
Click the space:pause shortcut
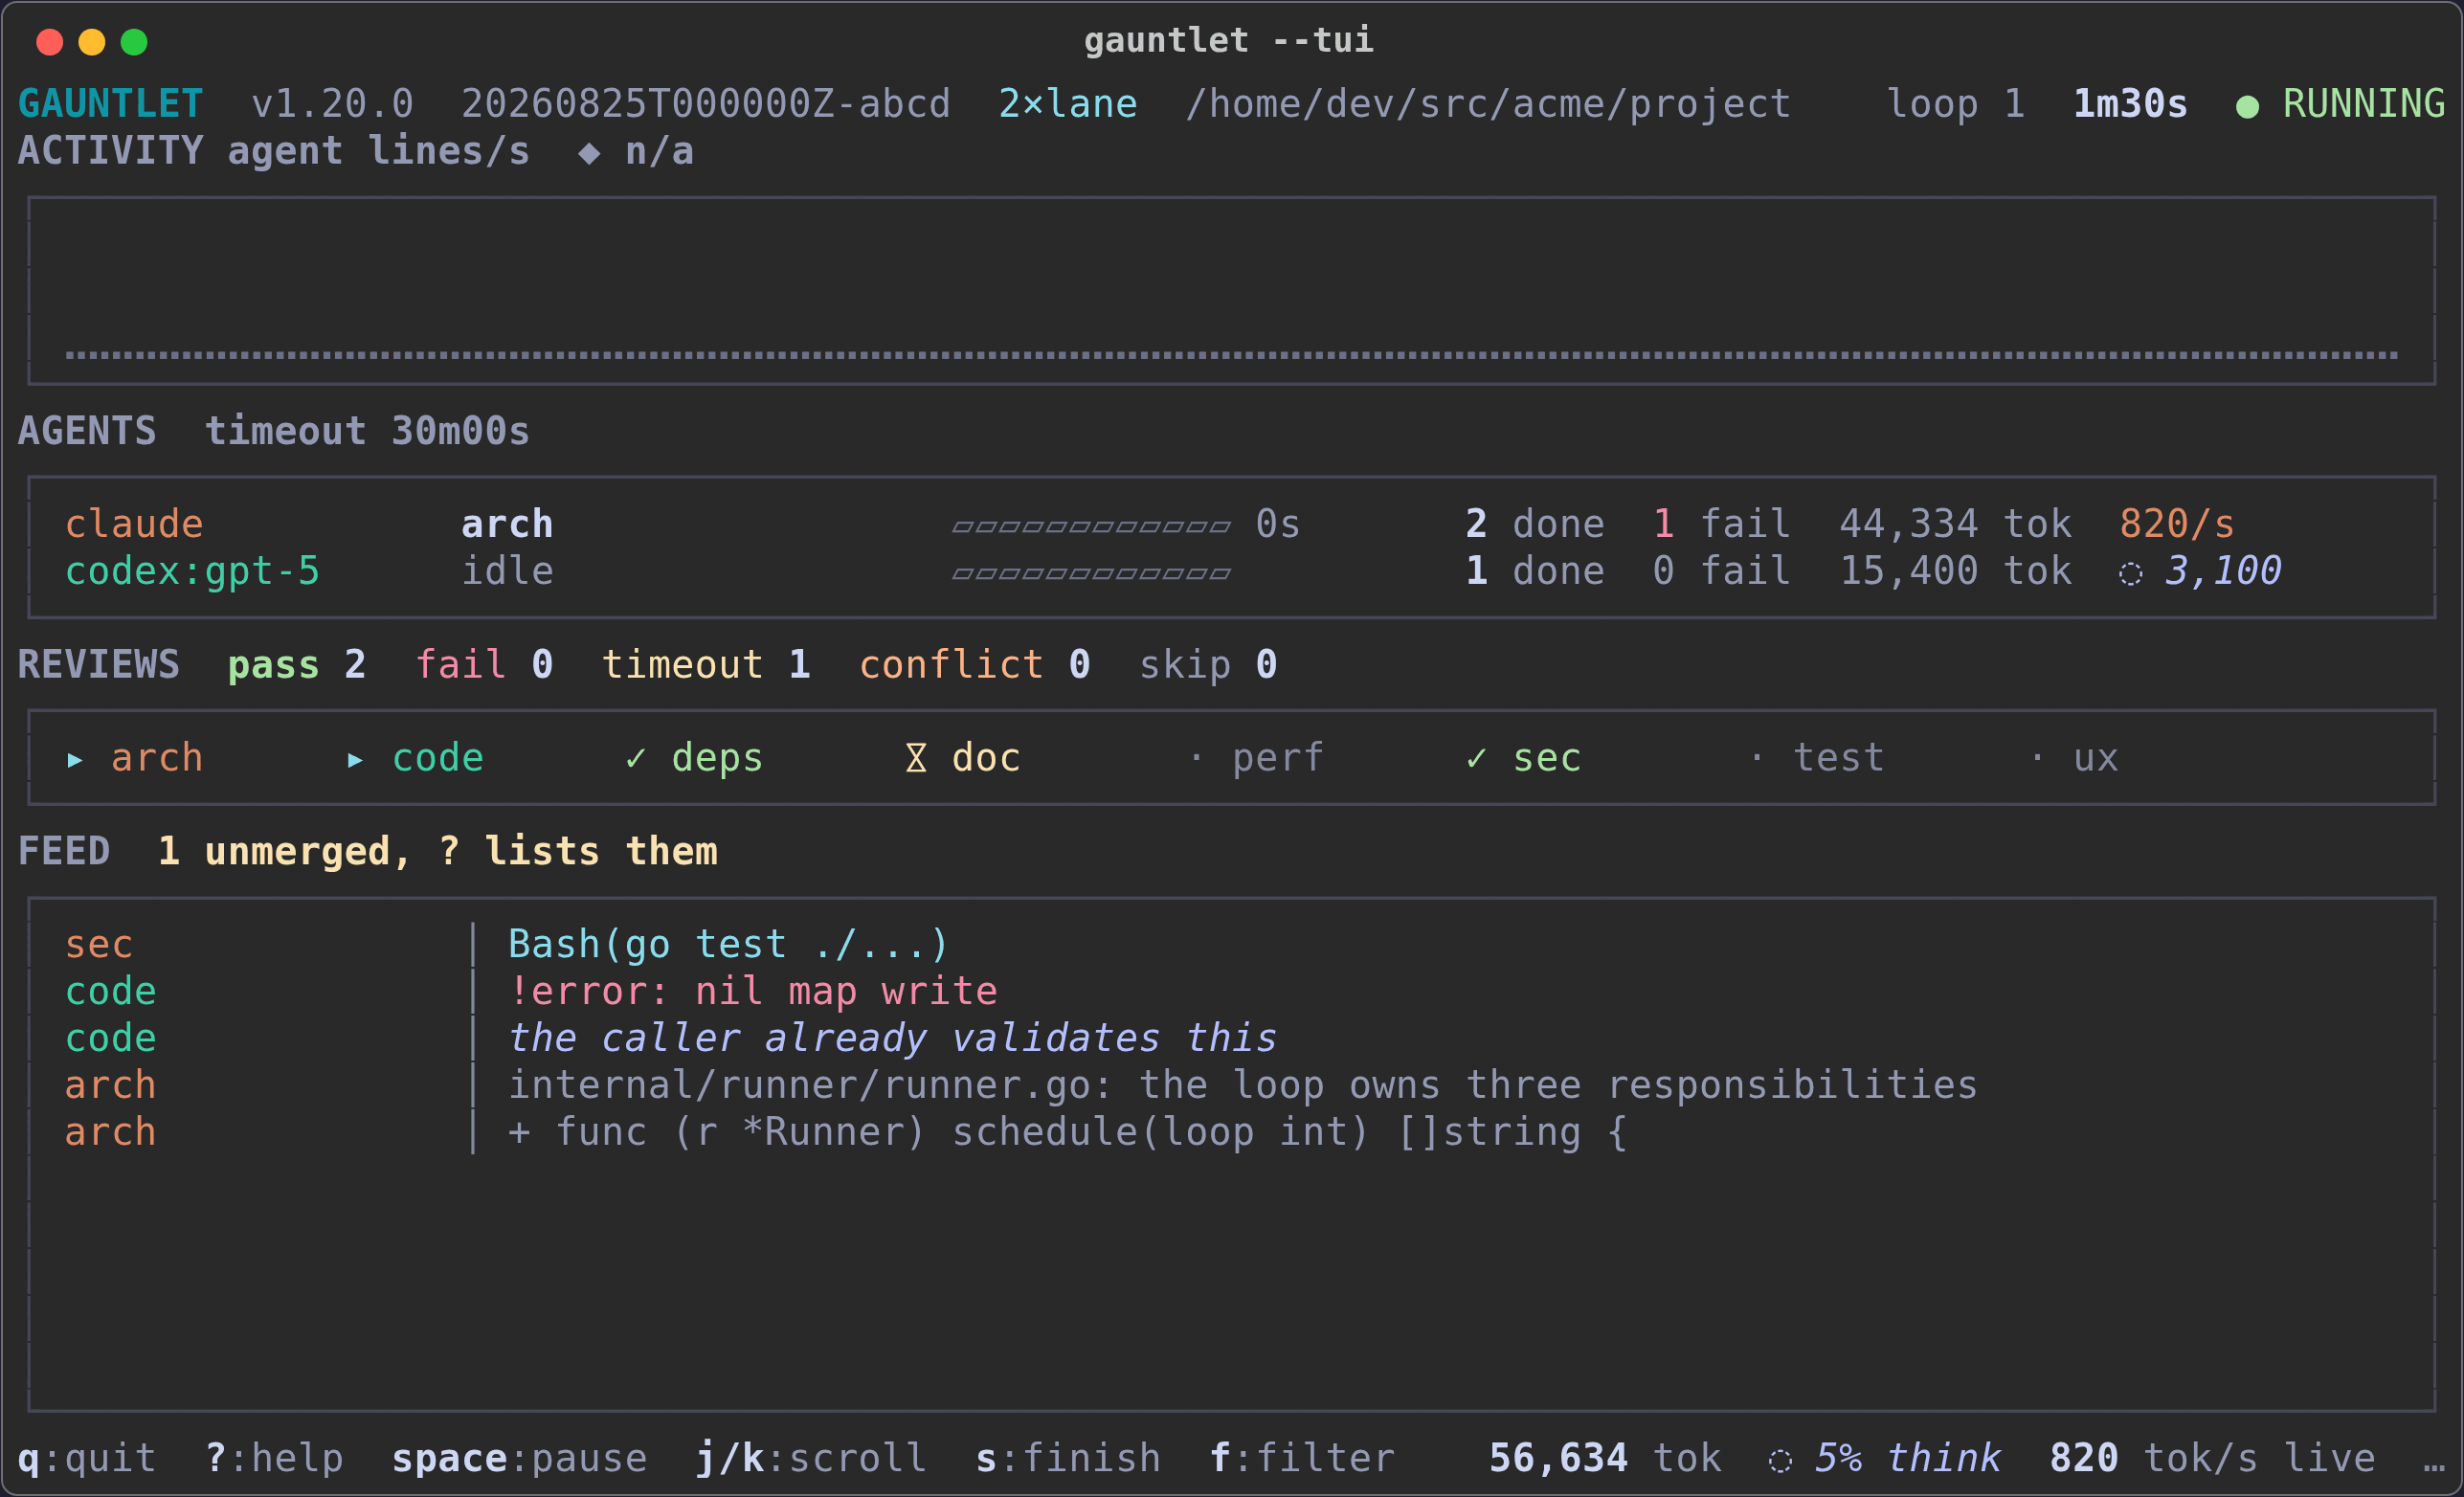tap(519, 1459)
